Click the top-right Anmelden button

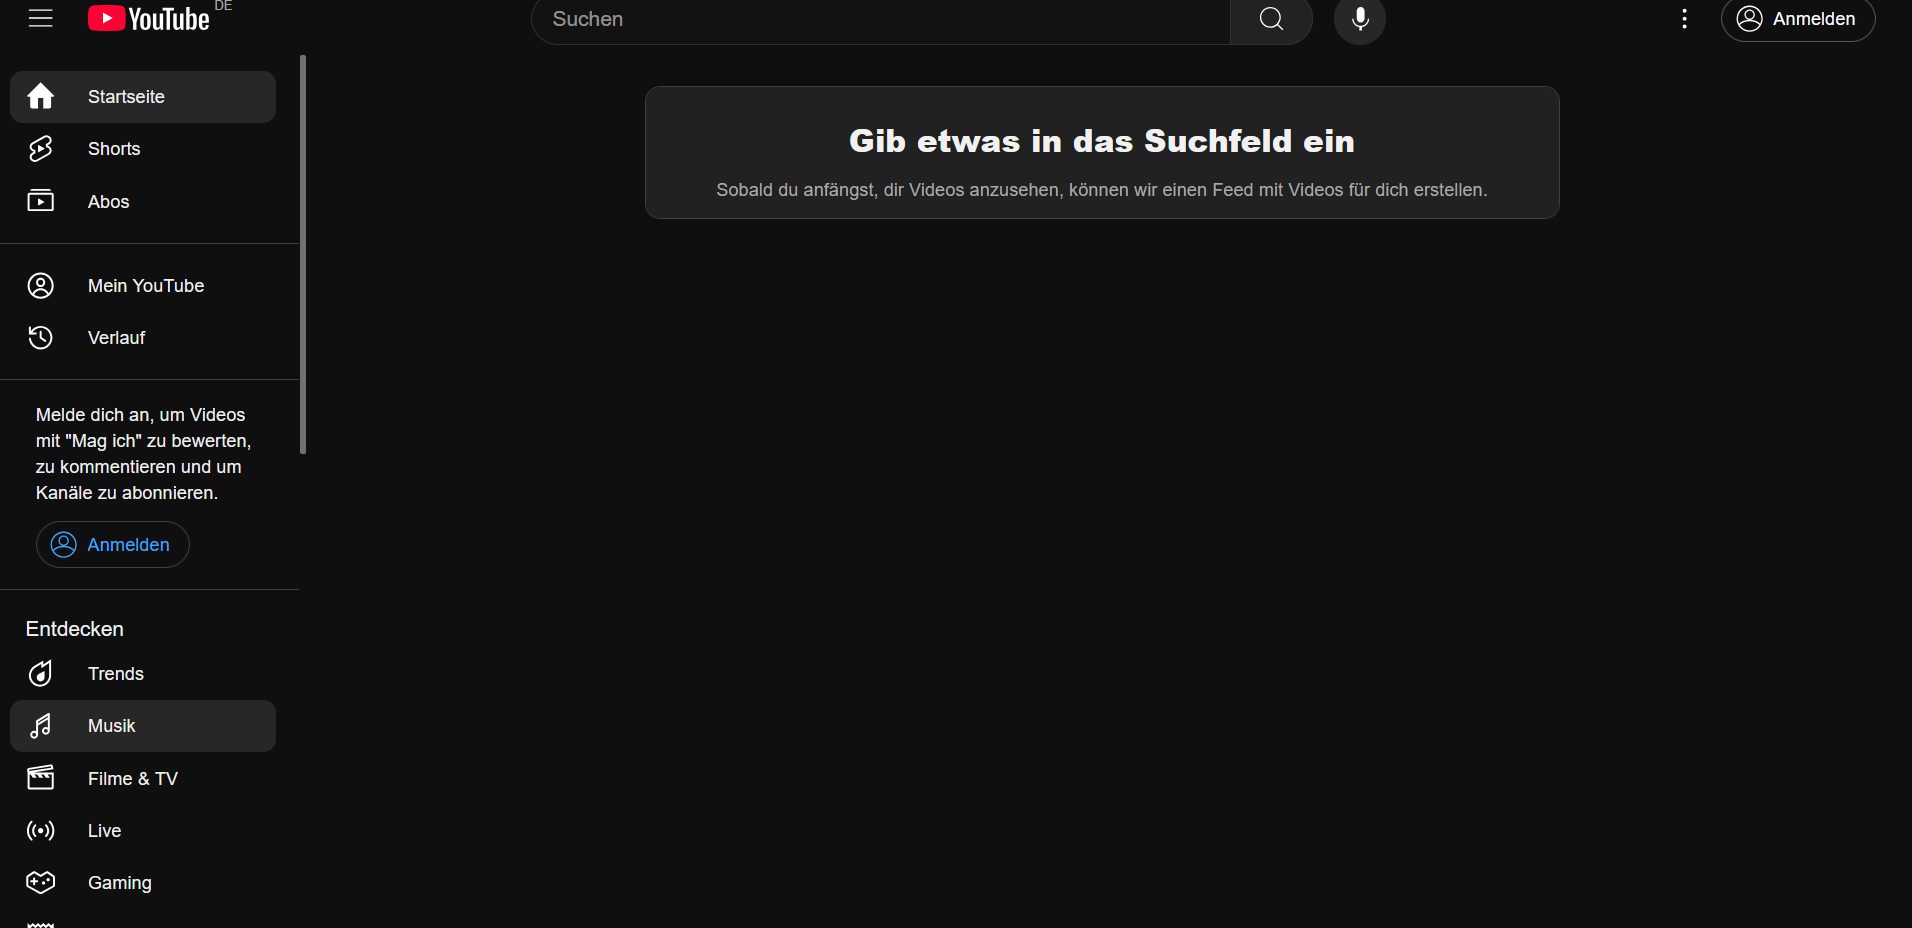click(x=1797, y=18)
